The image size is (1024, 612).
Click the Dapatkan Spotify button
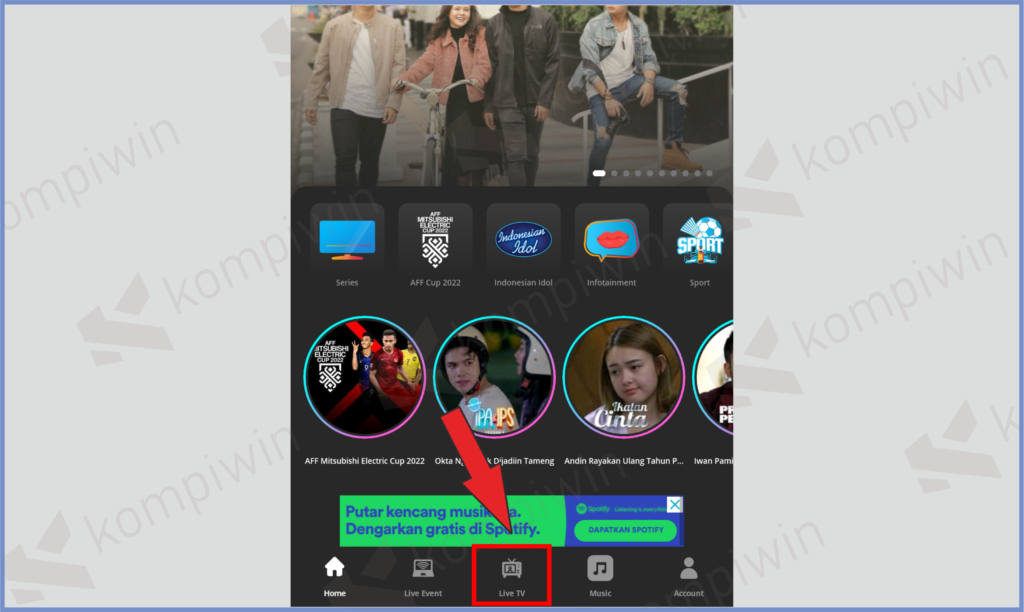(x=626, y=530)
